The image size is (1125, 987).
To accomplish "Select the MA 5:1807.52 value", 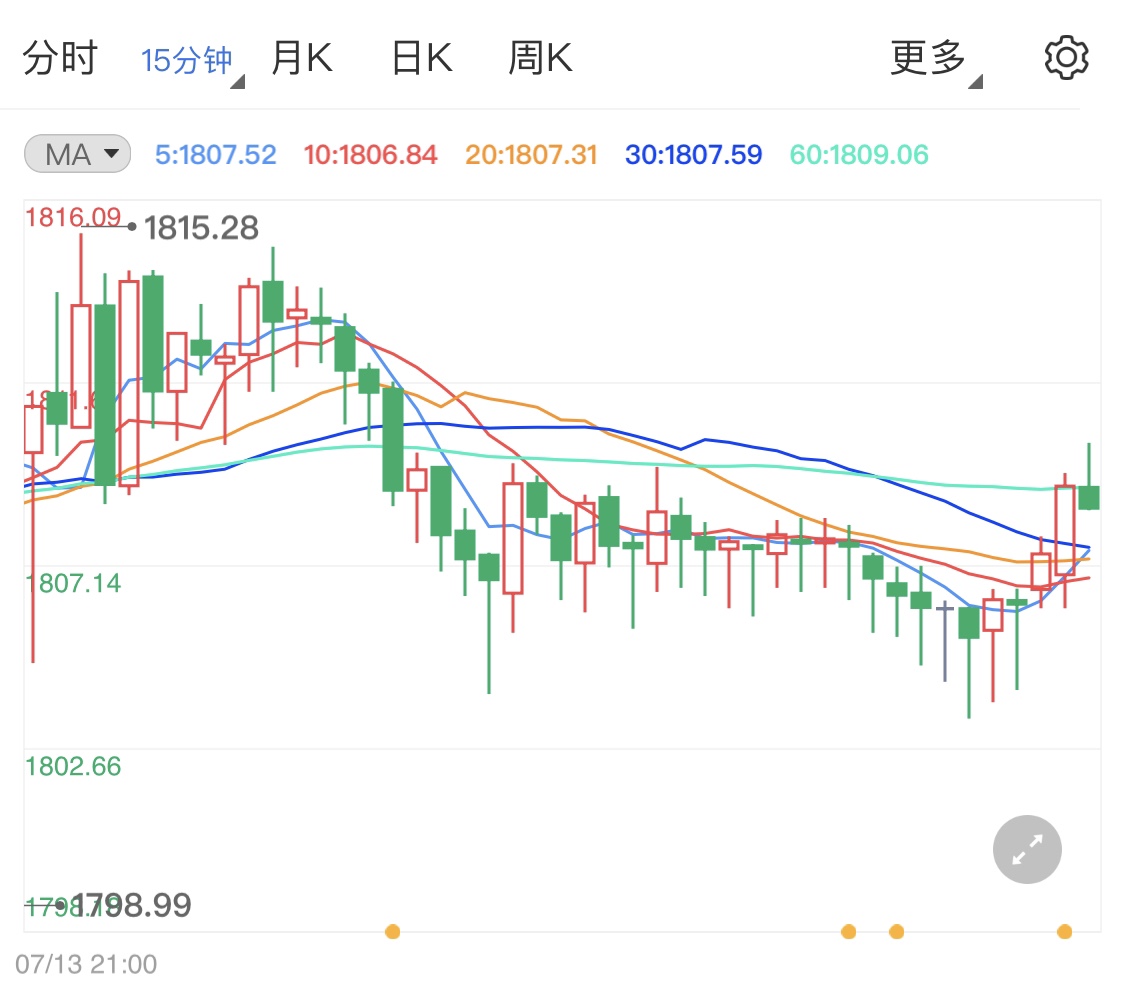I will click(x=215, y=154).
